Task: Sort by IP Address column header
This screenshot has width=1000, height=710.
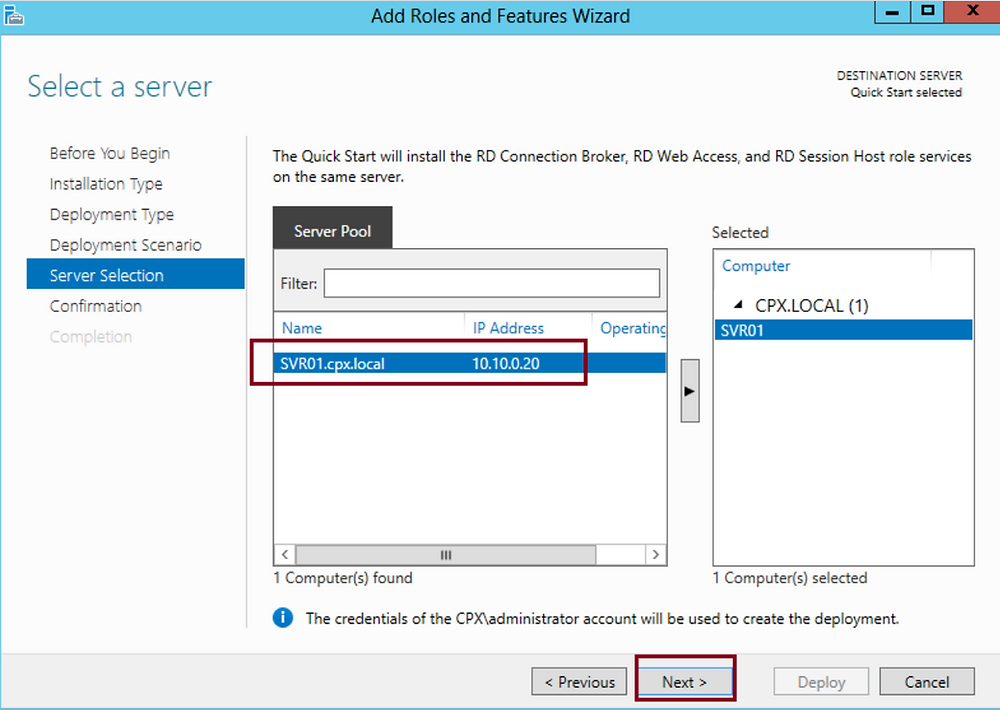Action: [x=508, y=328]
